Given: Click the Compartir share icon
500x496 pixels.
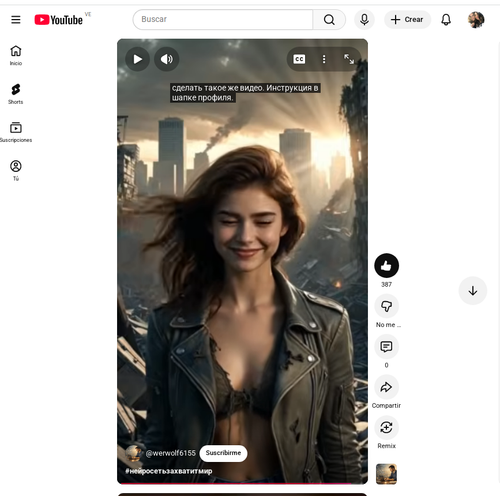Looking at the screenshot, I should point(386,387).
